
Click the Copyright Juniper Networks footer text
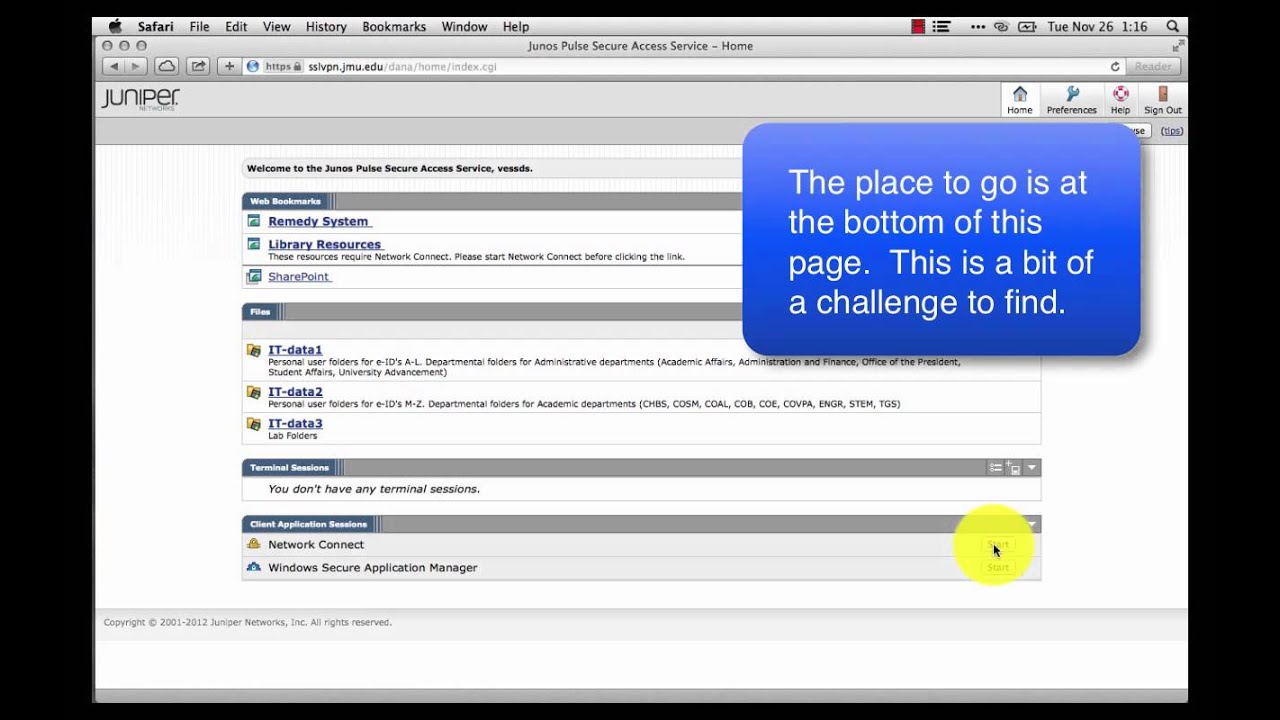[x=248, y=622]
